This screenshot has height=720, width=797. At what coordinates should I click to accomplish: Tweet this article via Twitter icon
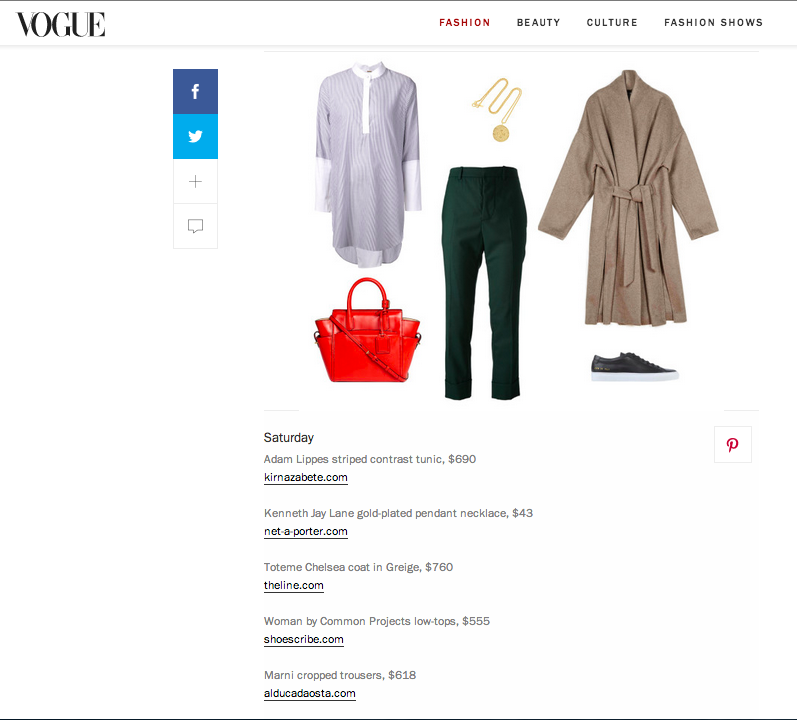coord(195,136)
